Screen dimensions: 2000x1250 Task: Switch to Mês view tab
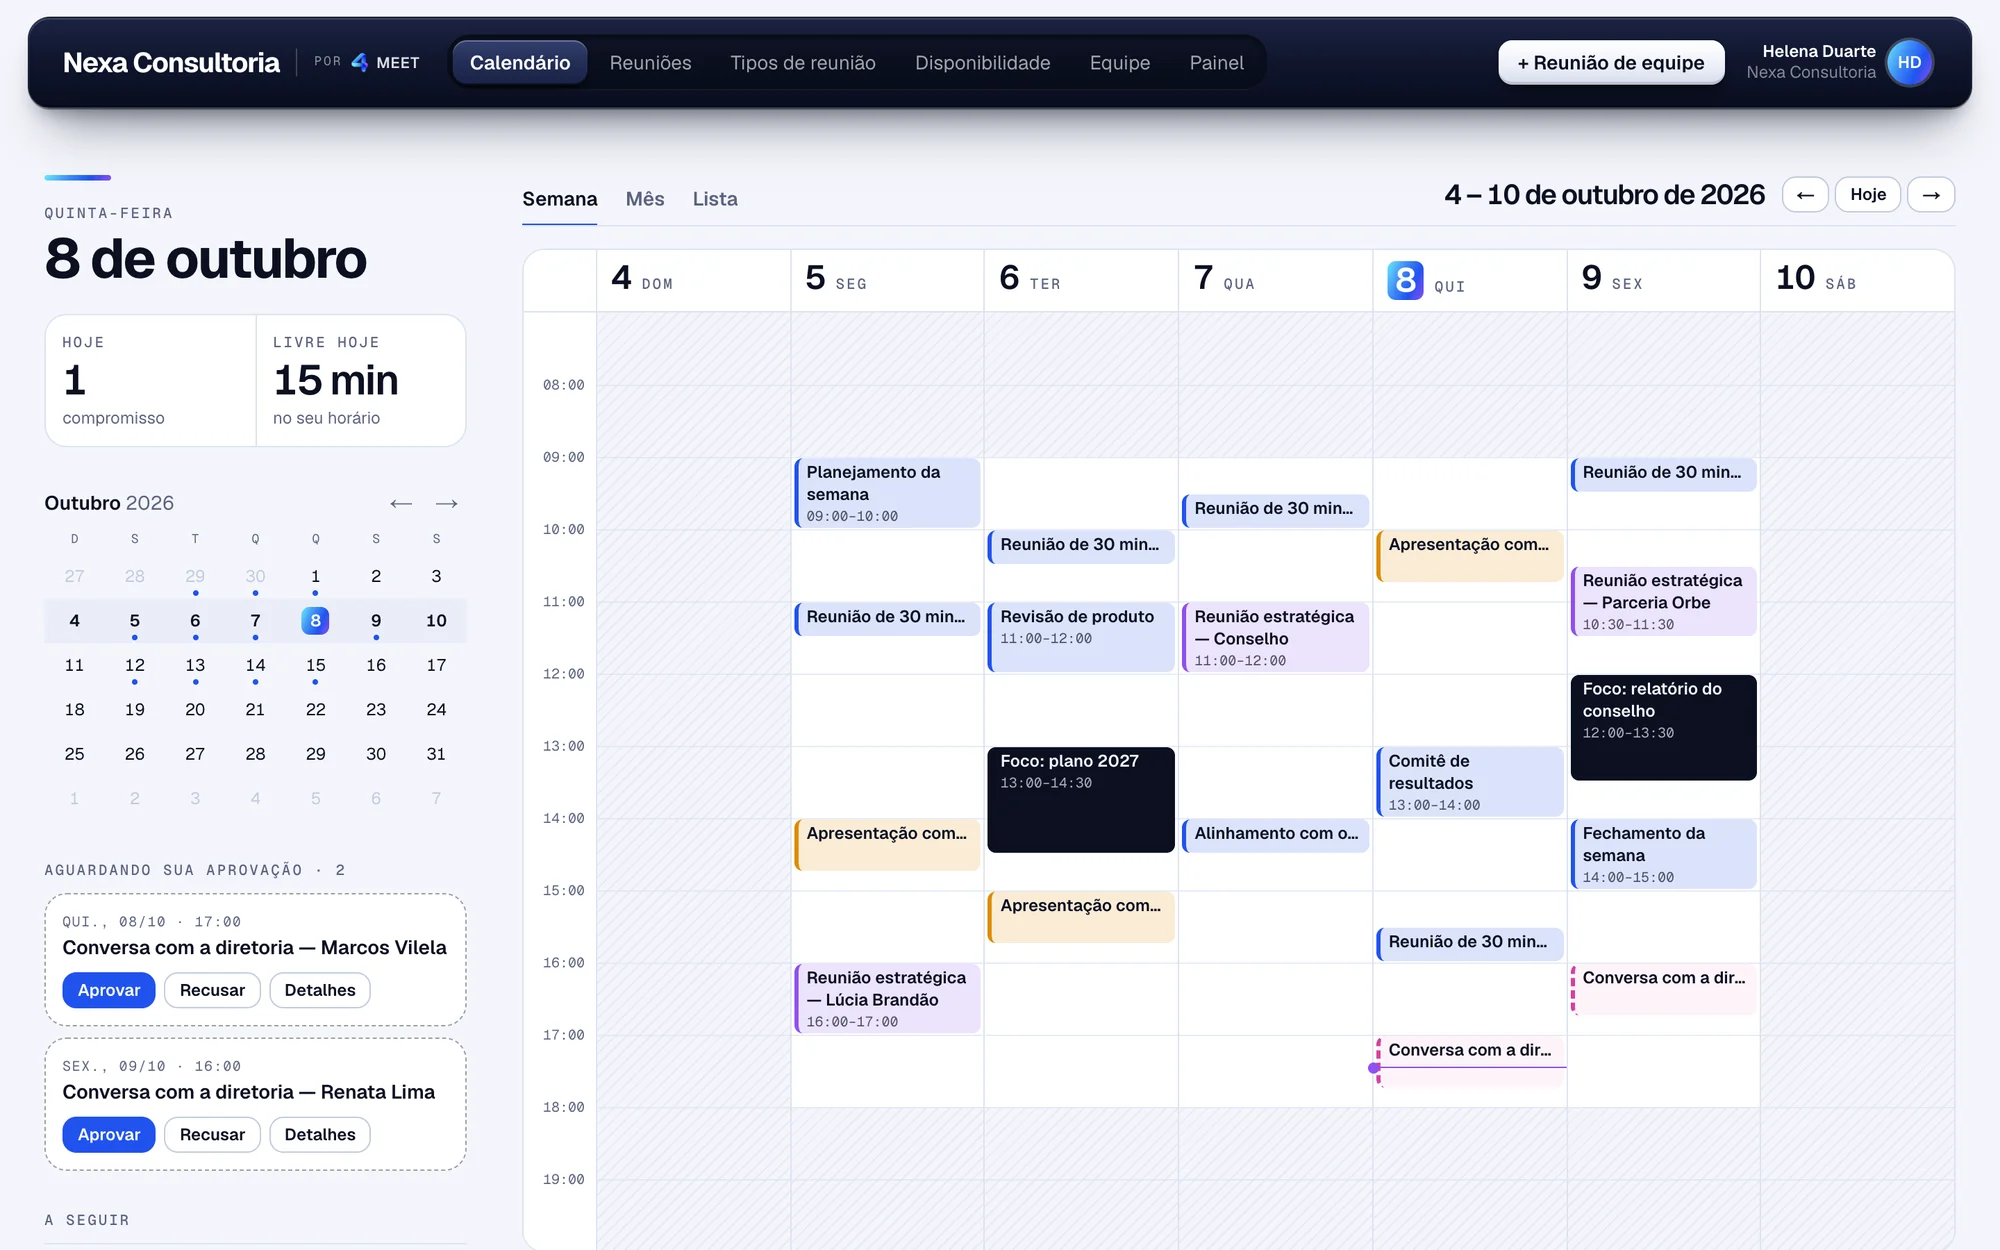645,199
